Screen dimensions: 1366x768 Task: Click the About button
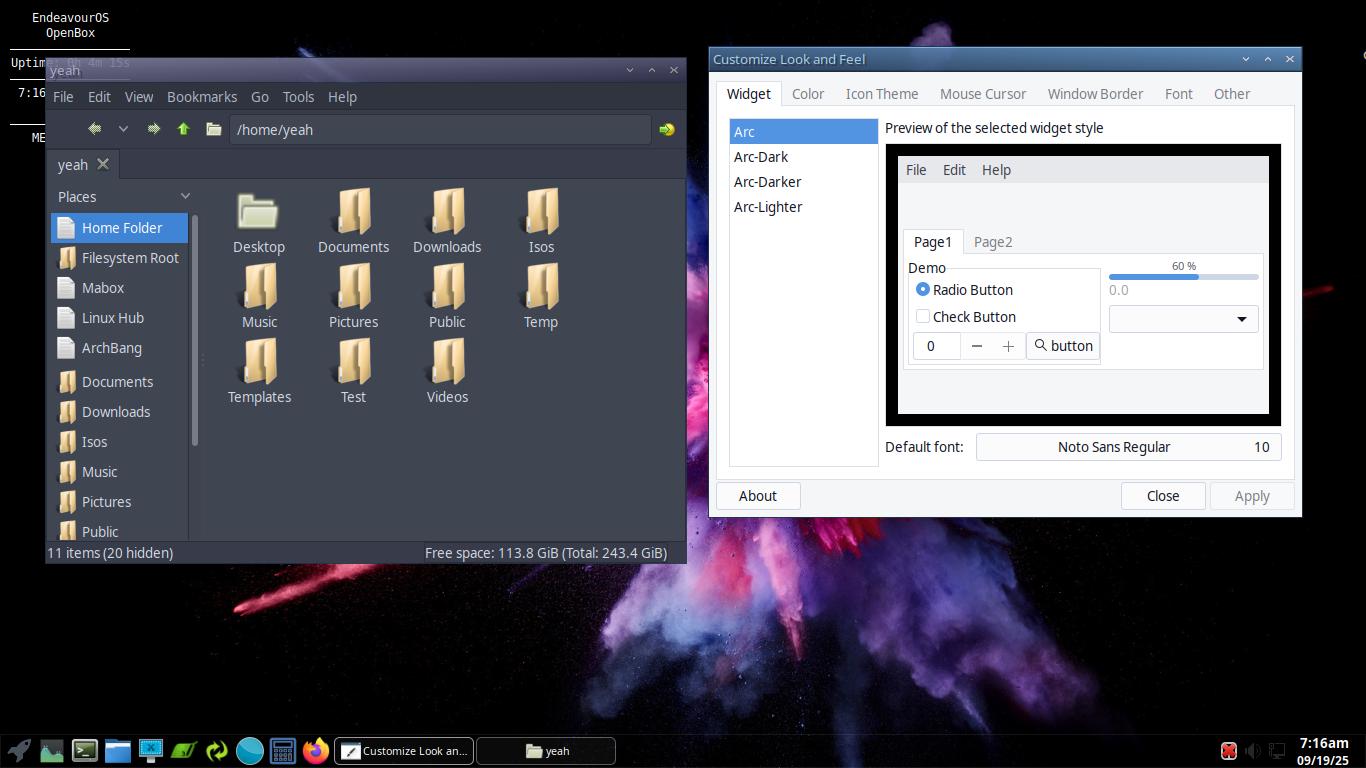point(757,496)
